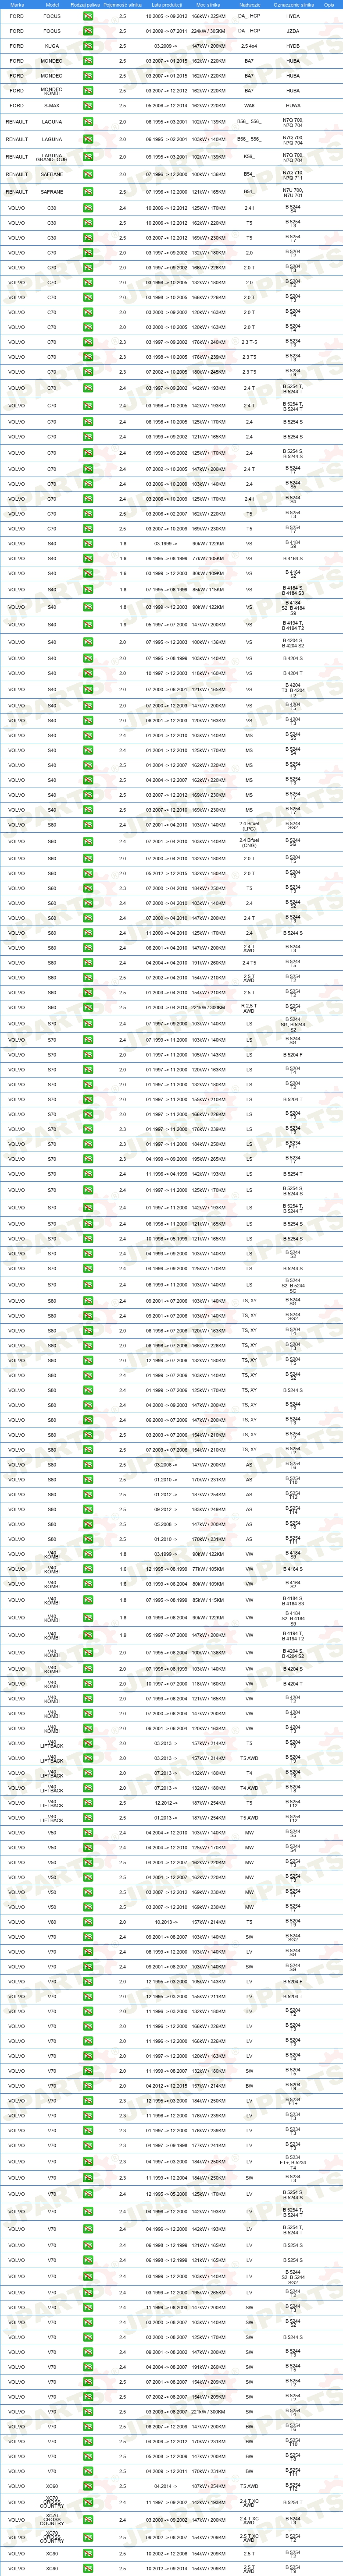Image resolution: width=343 pixels, height=2576 pixels.
Task: Click the 'Moc silnika' column header
Action: (208, 5)
